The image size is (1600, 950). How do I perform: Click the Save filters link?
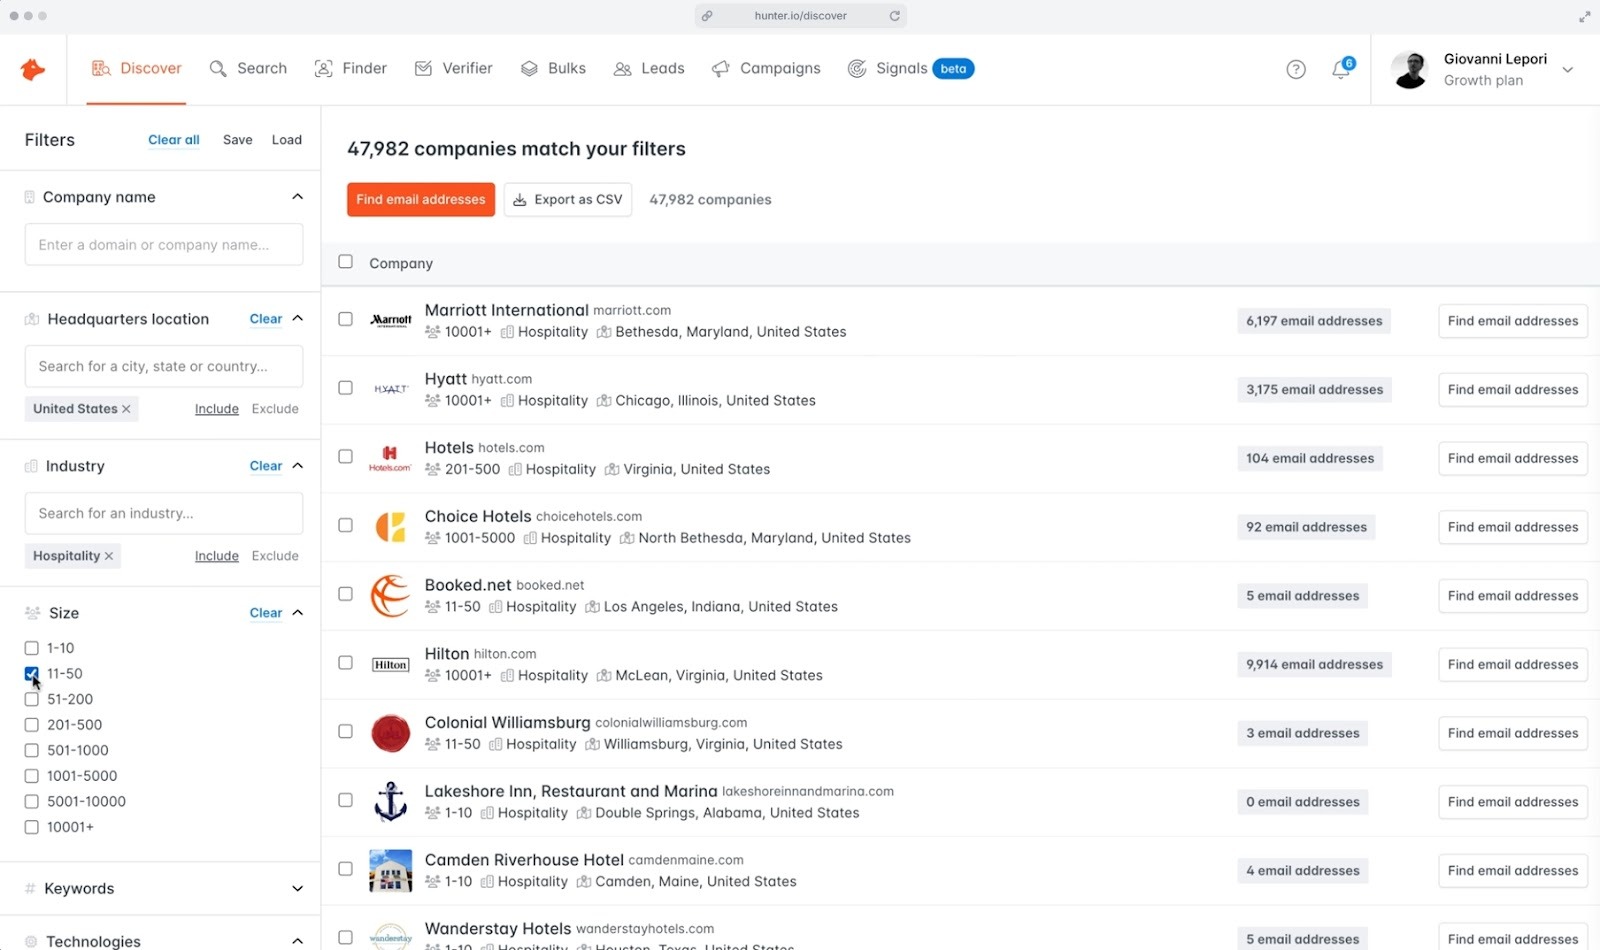[238, 140]
